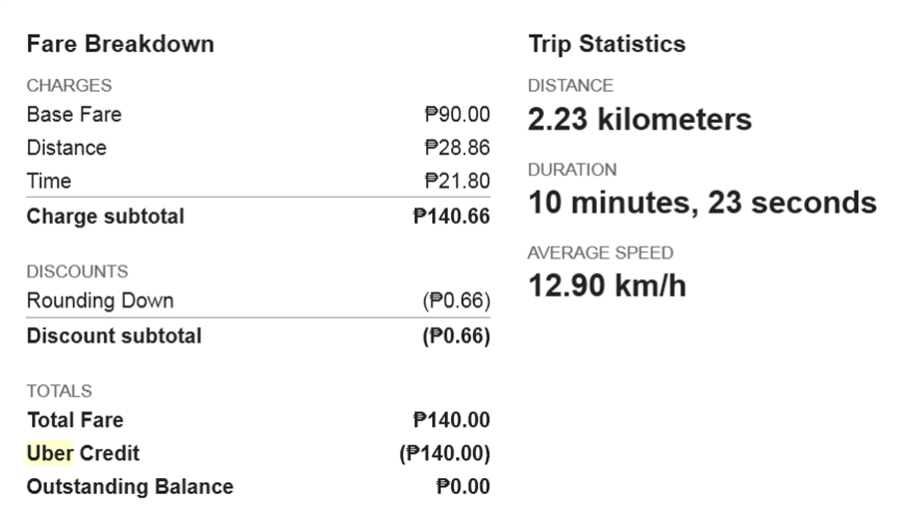Click the Discount subtotal label
The height and width of the screenshot is (526, 900).
[x=114, y=336]
